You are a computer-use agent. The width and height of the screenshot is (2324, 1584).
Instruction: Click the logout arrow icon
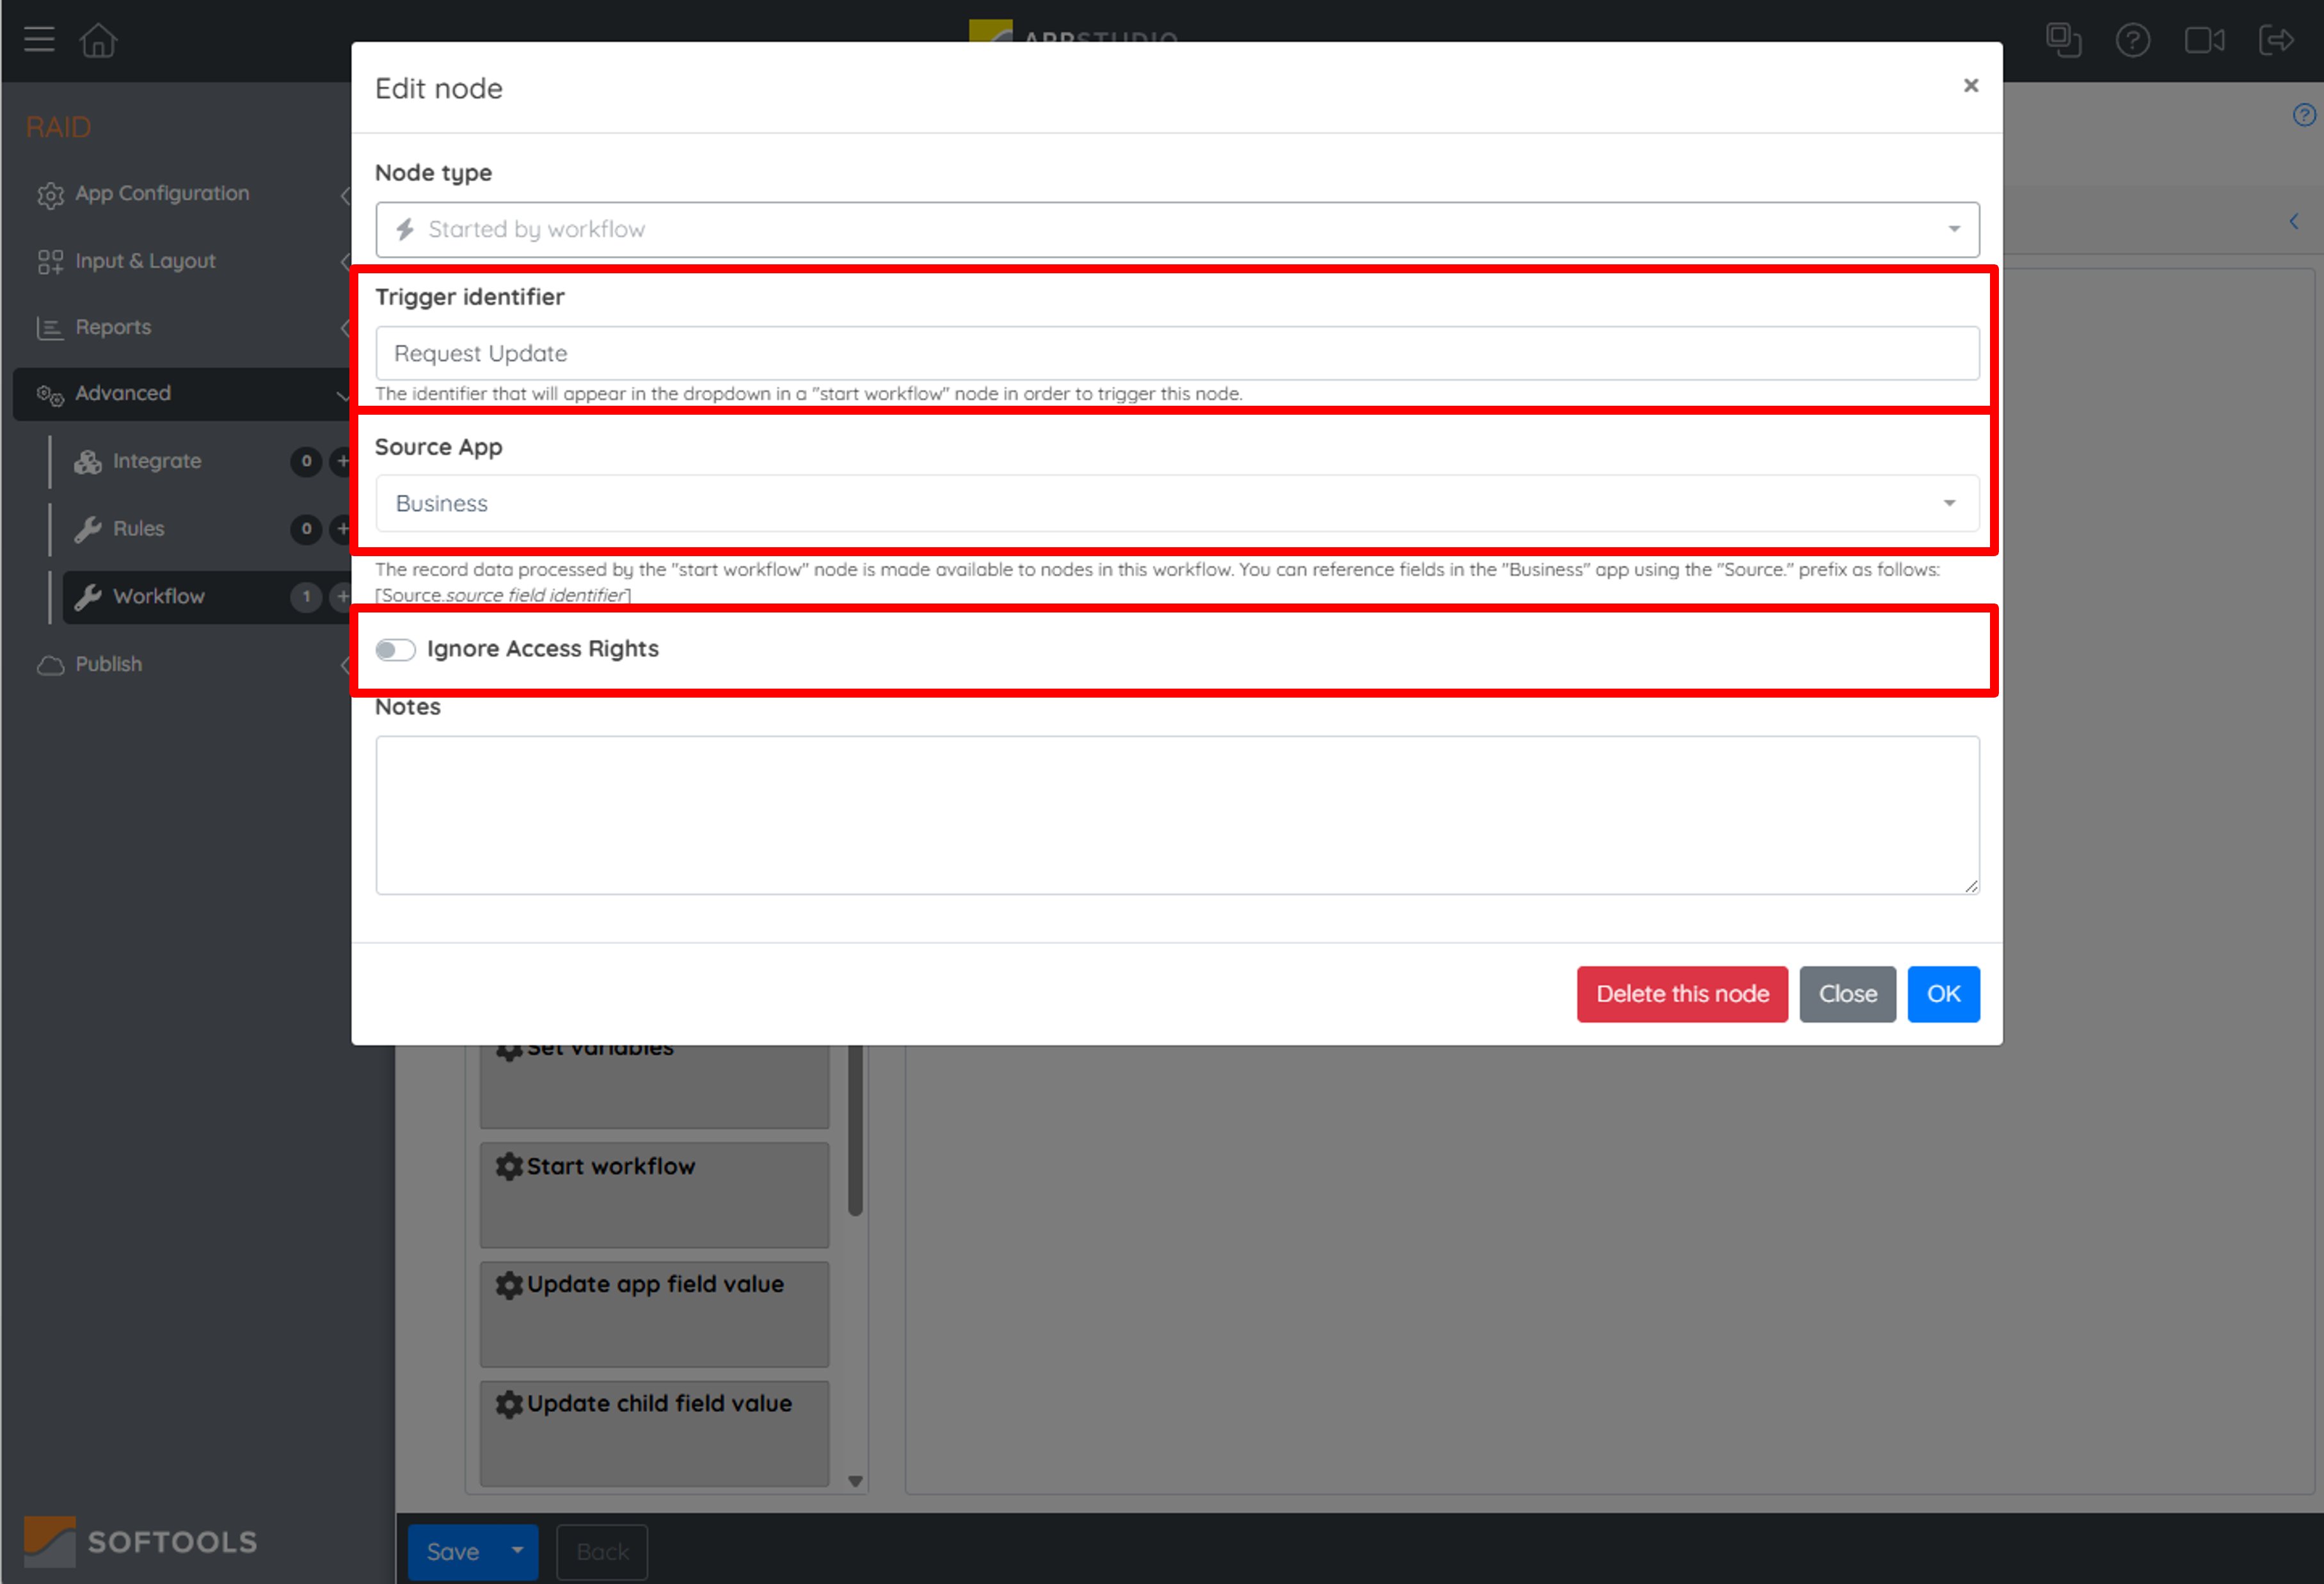[x=2276, y=40]
